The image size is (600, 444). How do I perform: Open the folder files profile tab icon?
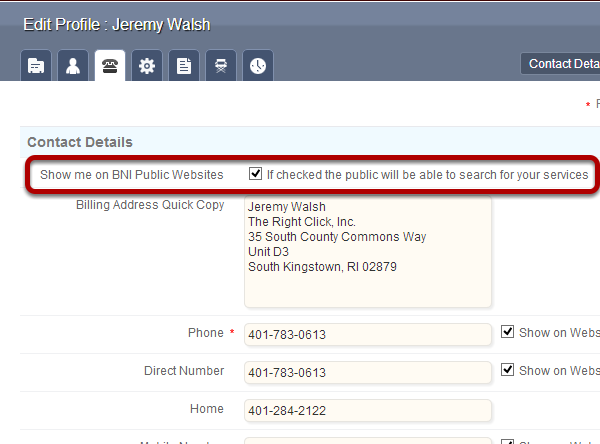click(36, 66)
